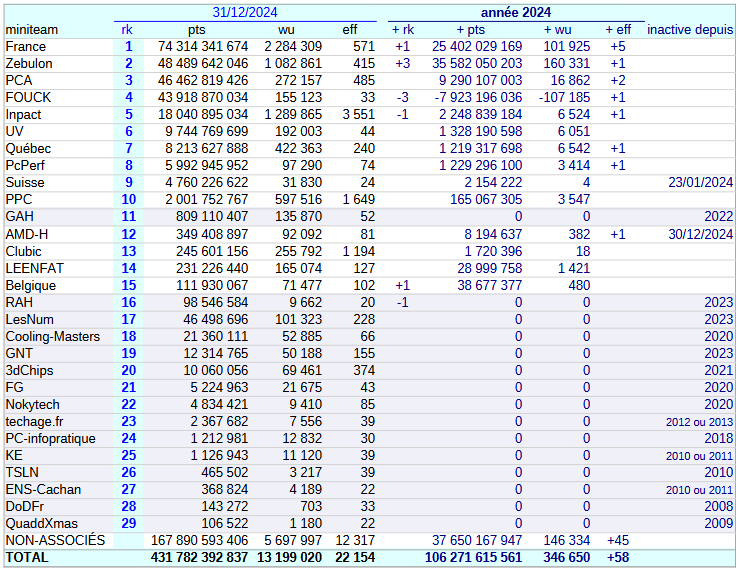
Task: Click the NON-ASSOCIÉS row label
Action: 55,540
